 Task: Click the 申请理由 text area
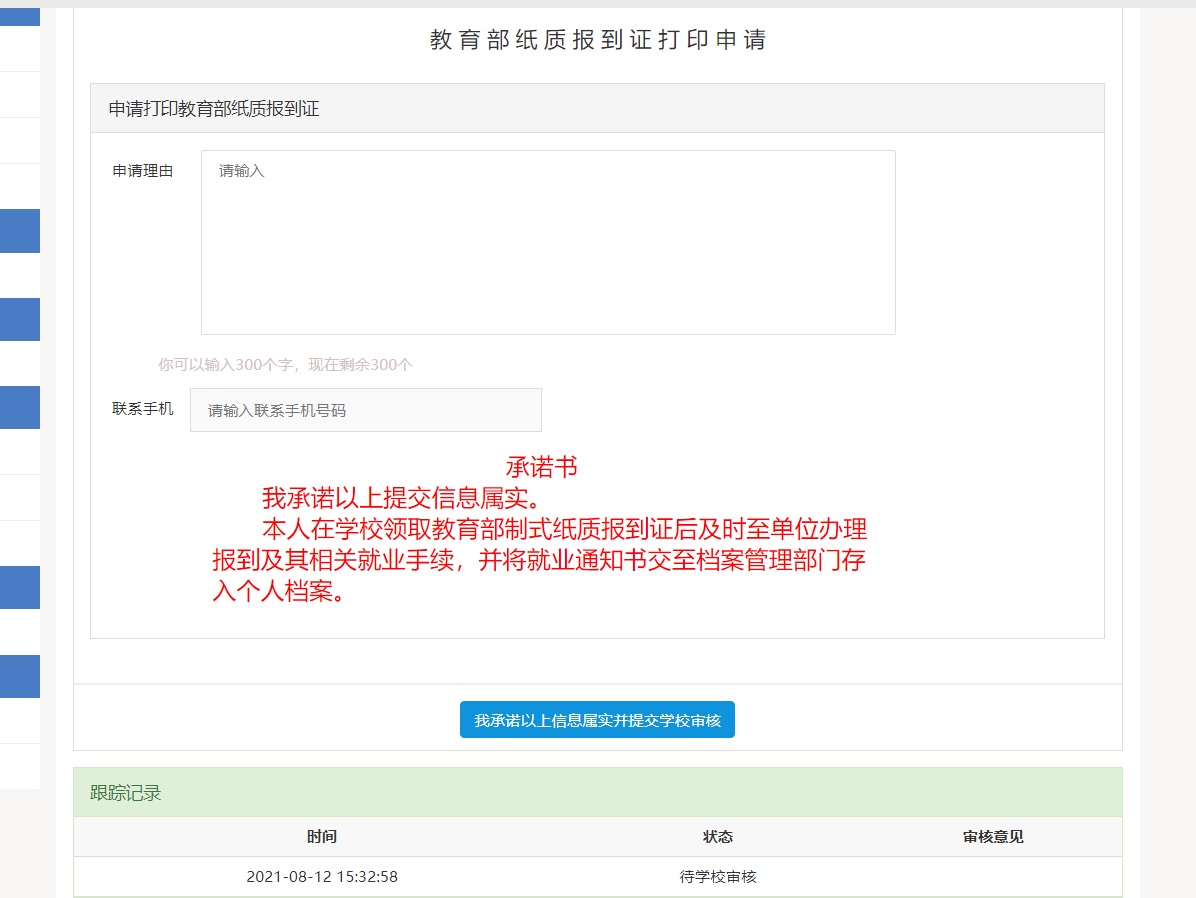pos(548,242)
